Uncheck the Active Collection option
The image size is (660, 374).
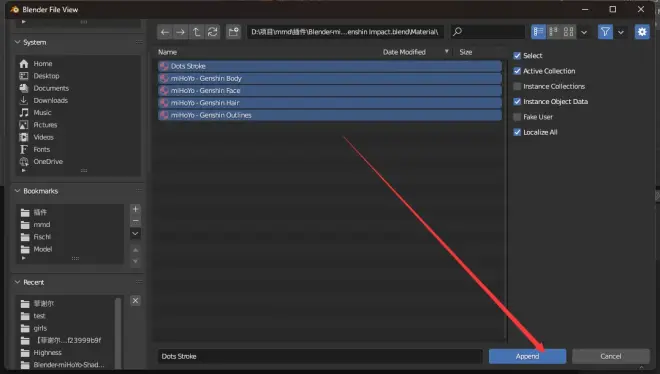[517, 71]
